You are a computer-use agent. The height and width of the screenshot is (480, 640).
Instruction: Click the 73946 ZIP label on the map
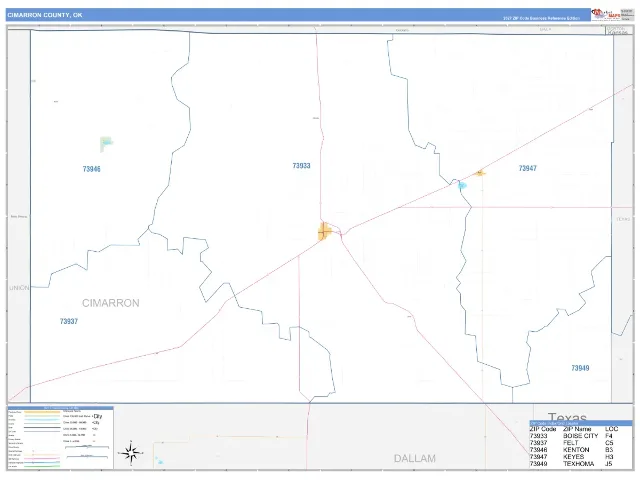tap(91, 169)
